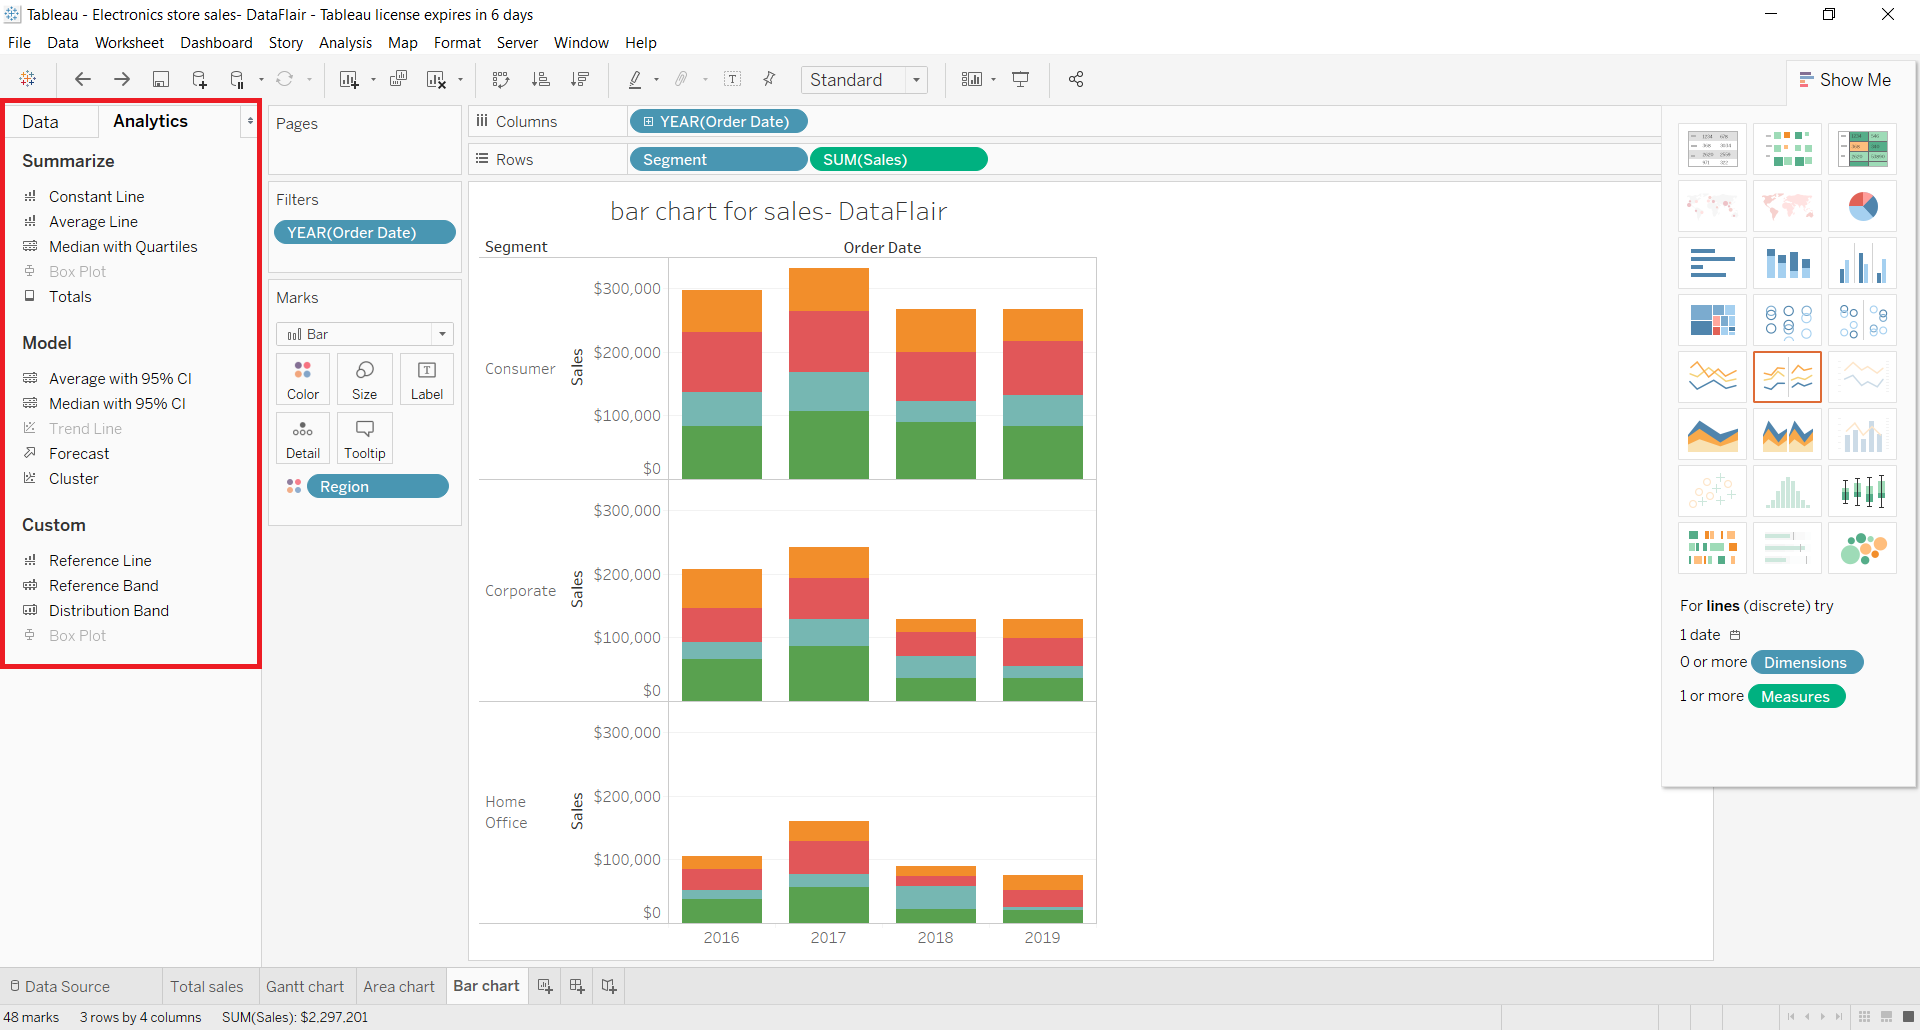Viewport: 1920px width, 1030px height.
Task: Choose the treemap in Show Me
Action: 1712,320
